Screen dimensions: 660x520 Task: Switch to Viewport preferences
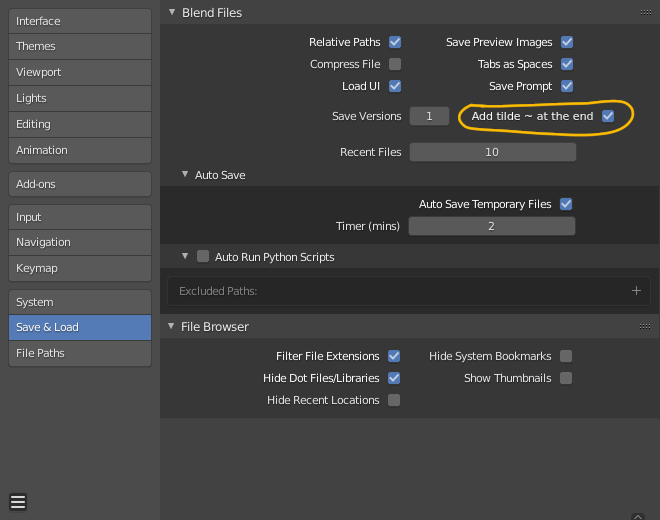click(x=80, y=72)
